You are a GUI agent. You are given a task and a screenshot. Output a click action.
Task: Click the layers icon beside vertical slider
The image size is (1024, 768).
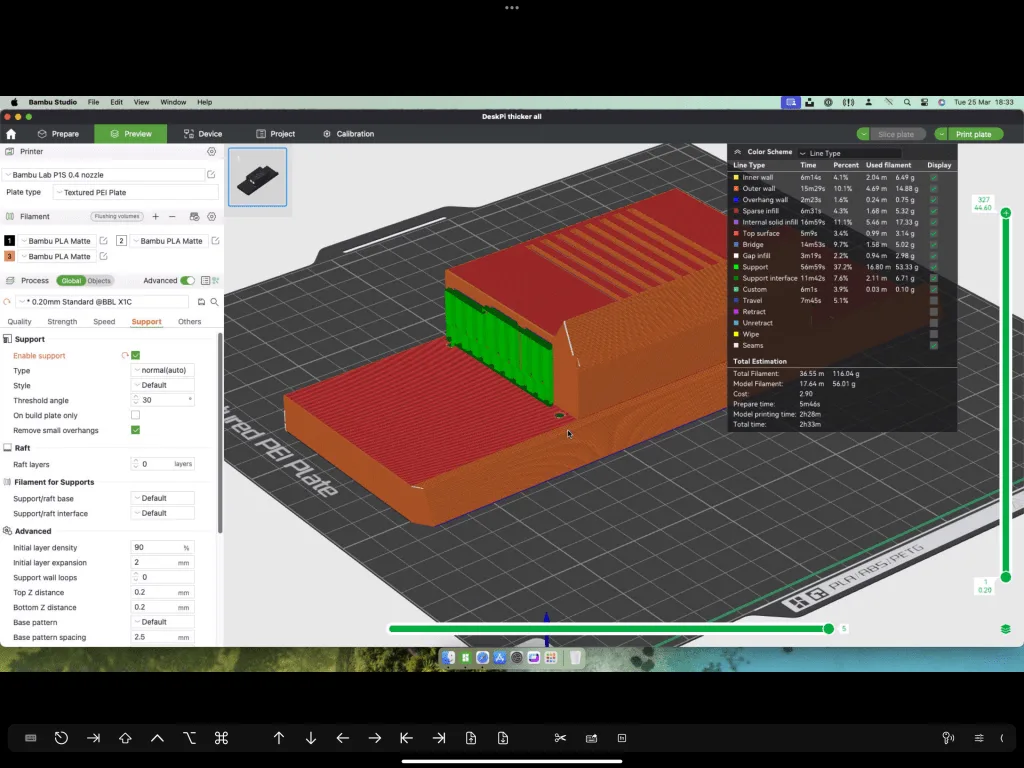[1006, 629]
